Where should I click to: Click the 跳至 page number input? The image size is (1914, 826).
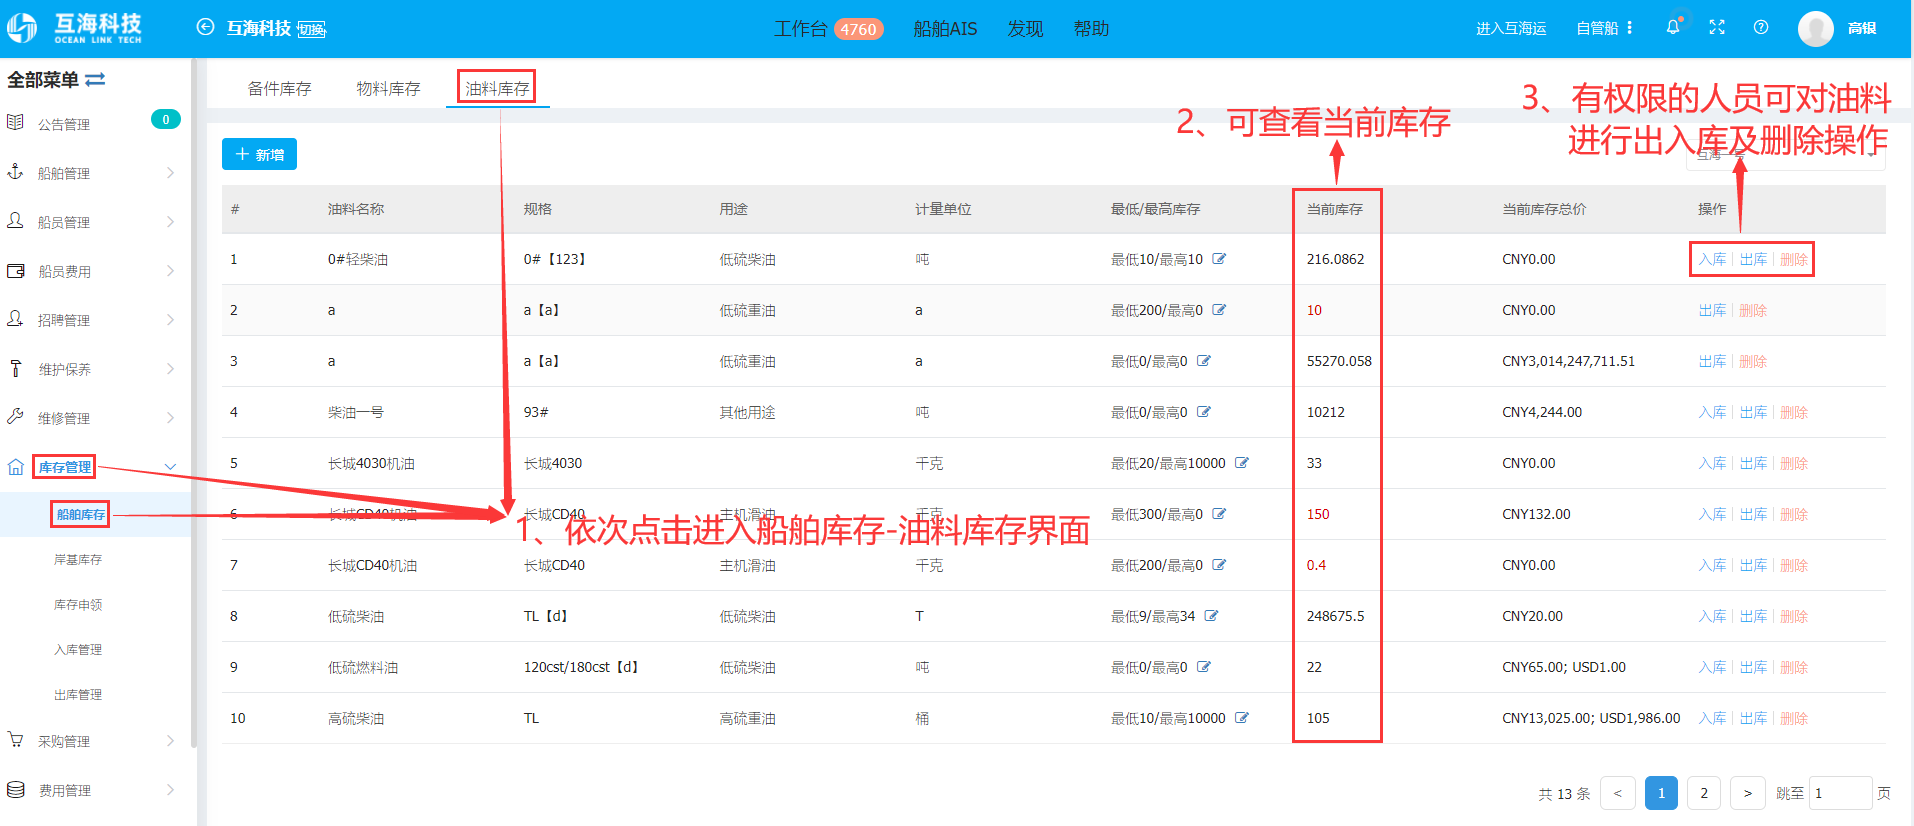[x=1840, y=793]
